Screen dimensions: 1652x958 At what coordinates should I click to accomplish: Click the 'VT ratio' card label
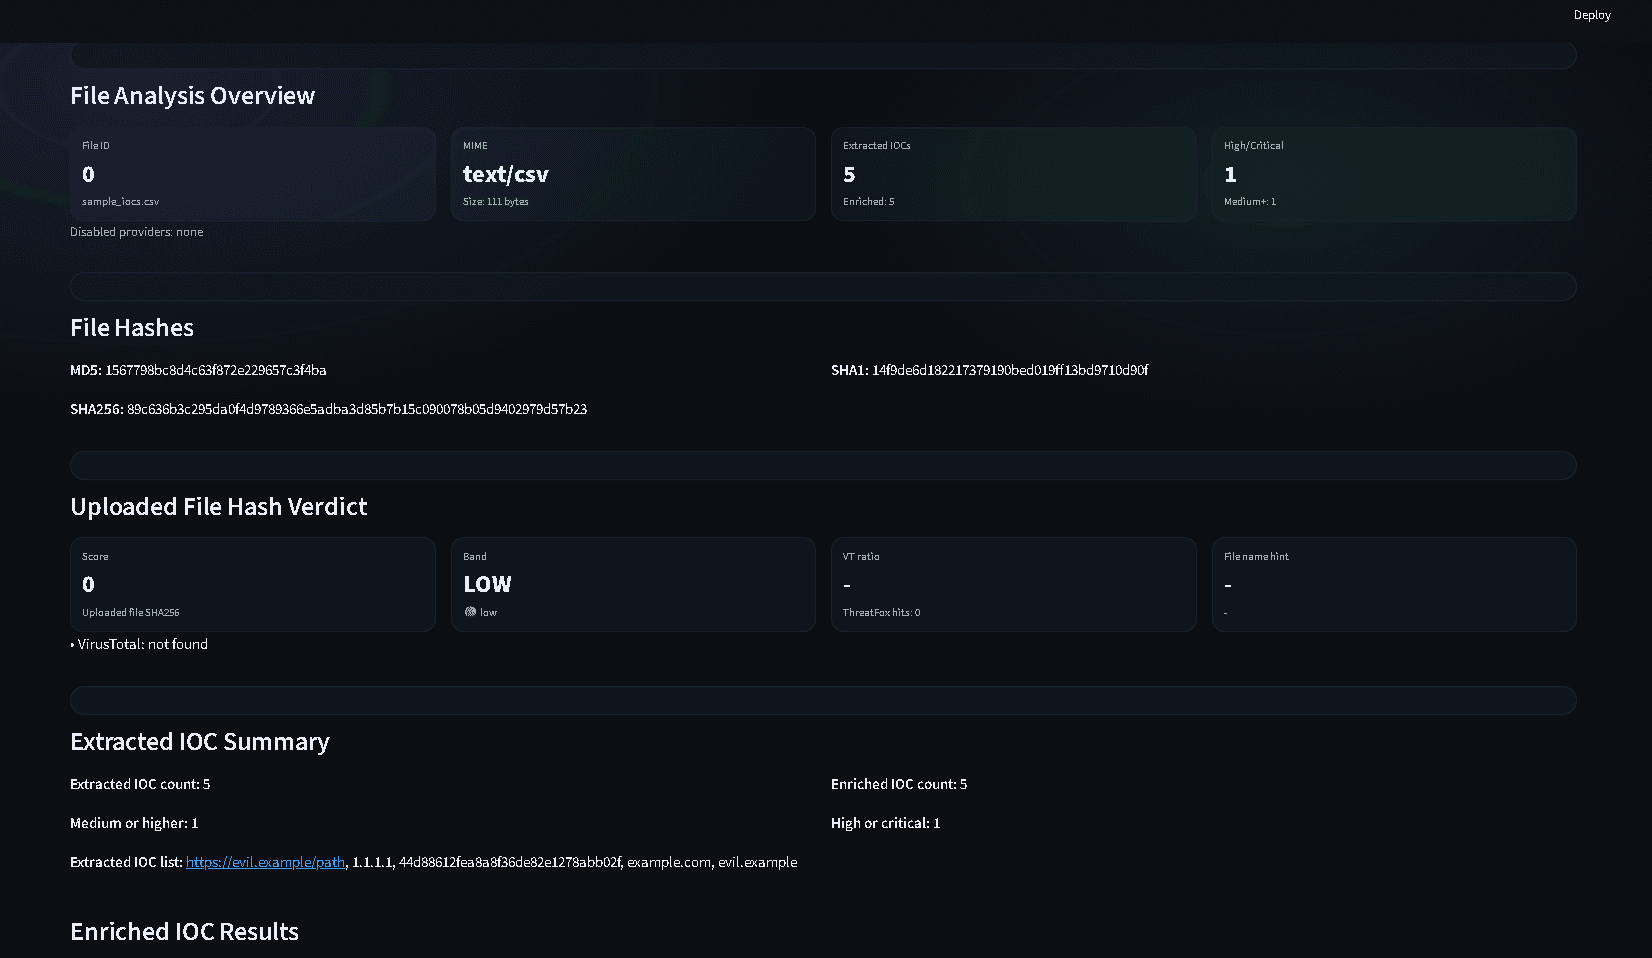click(x=861, y=557)
